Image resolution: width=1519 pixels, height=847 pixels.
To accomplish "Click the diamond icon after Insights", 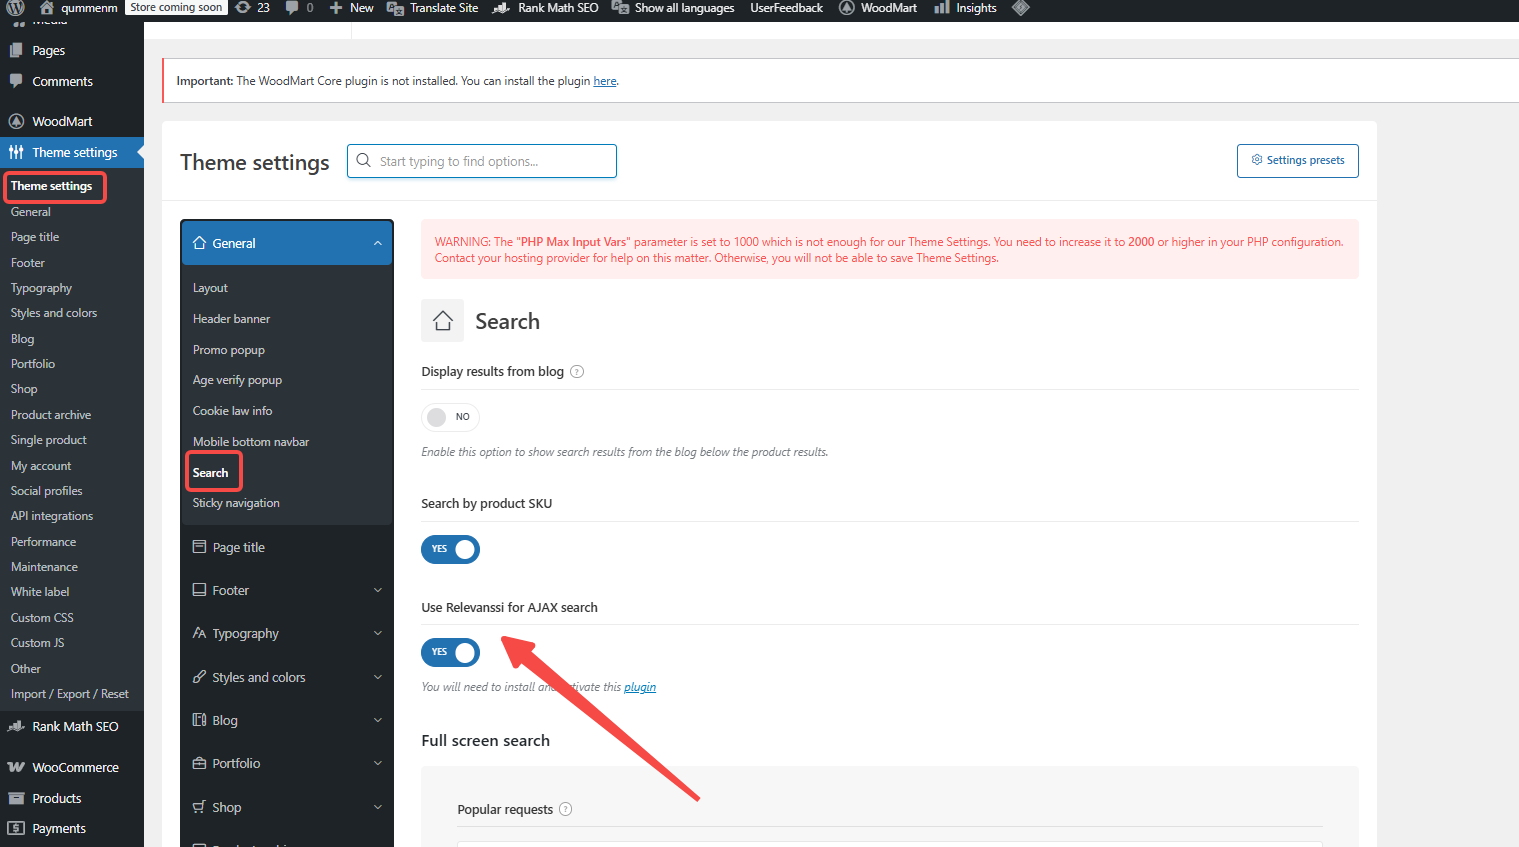I will pyautogui.click(x=1020, y=8).
